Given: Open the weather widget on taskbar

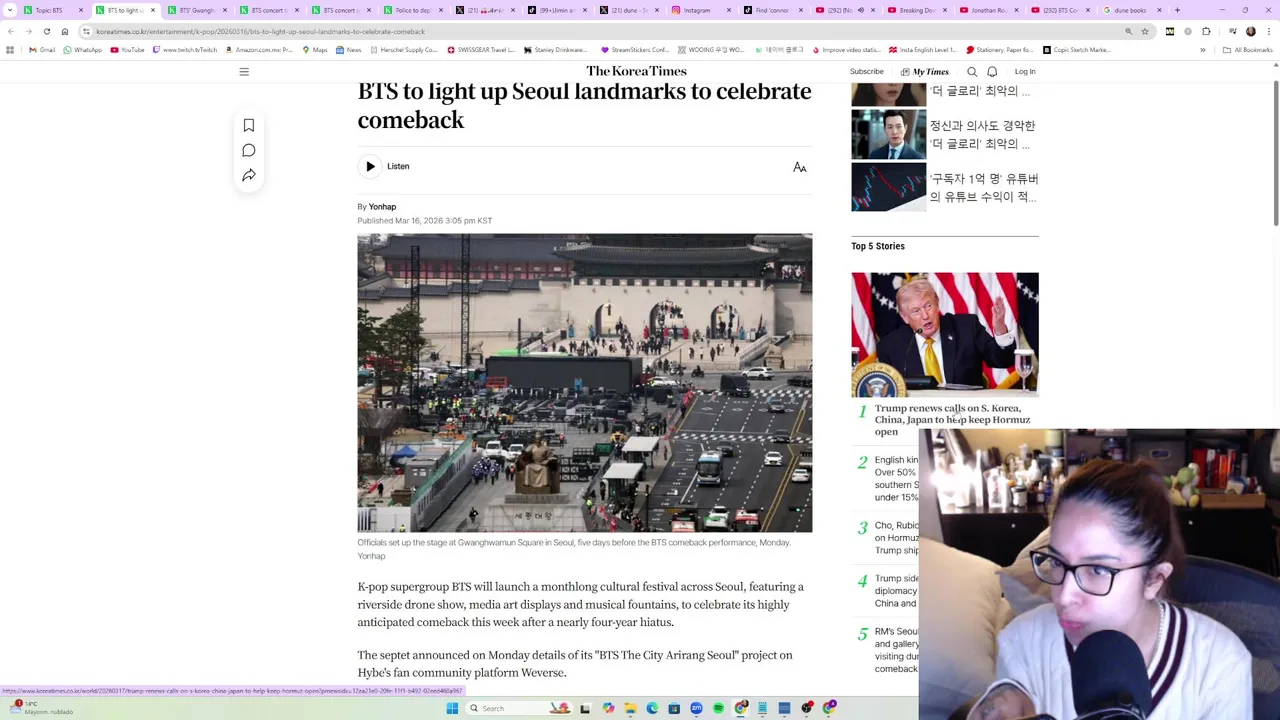Looking at the screenshot, I should point(40,708).
